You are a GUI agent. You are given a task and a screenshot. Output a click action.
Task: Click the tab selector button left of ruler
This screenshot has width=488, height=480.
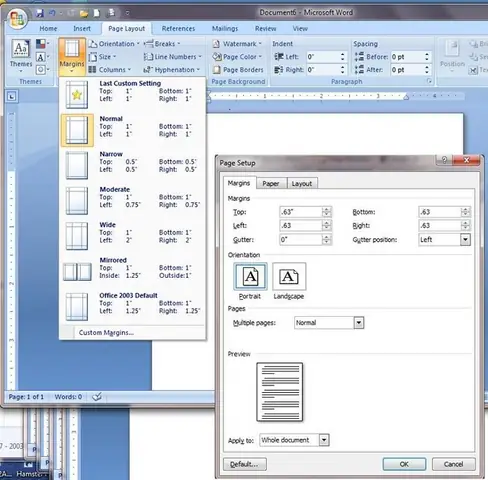pos(12,97)
